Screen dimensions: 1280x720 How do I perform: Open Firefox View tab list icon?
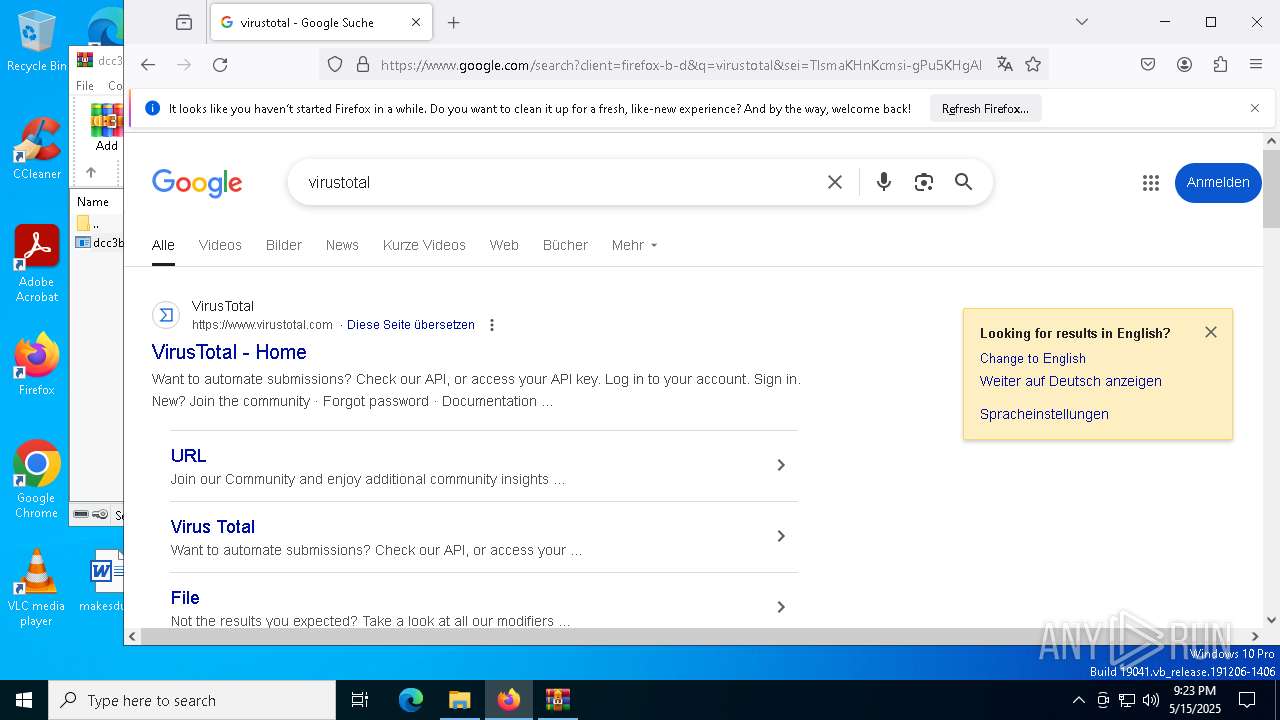184,22
